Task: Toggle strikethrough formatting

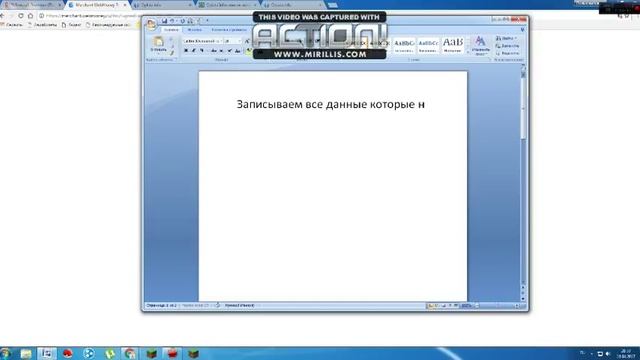Action: click(213, 51)
